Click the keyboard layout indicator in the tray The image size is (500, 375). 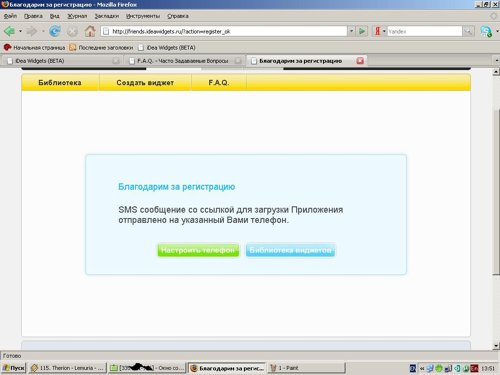[x=413, y=368]
